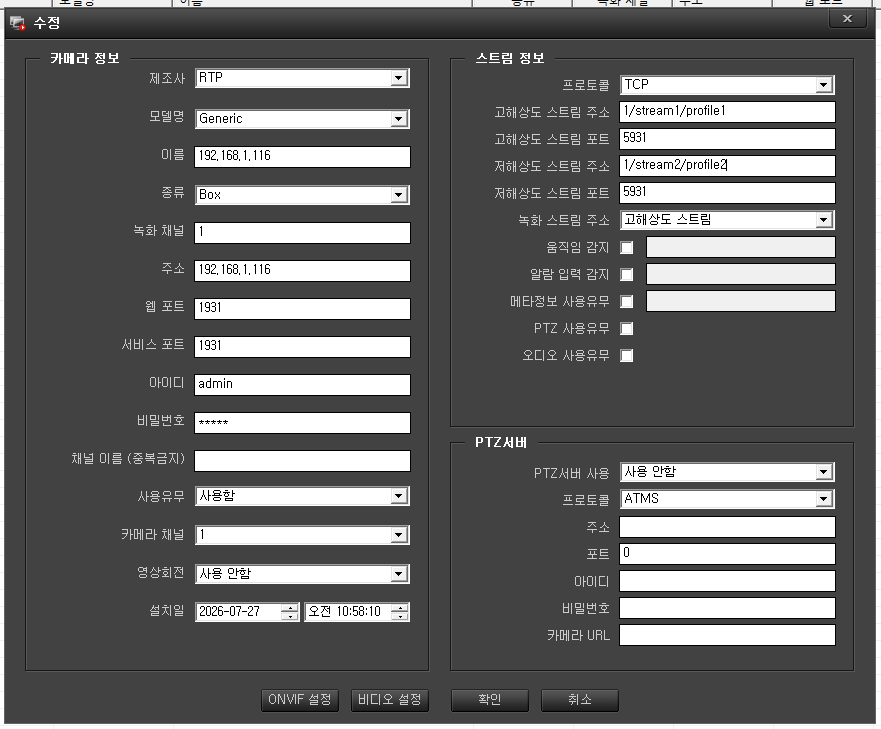Click the 저해상도 스트림 주소 field
881x729 pixels.
(727, 165)
